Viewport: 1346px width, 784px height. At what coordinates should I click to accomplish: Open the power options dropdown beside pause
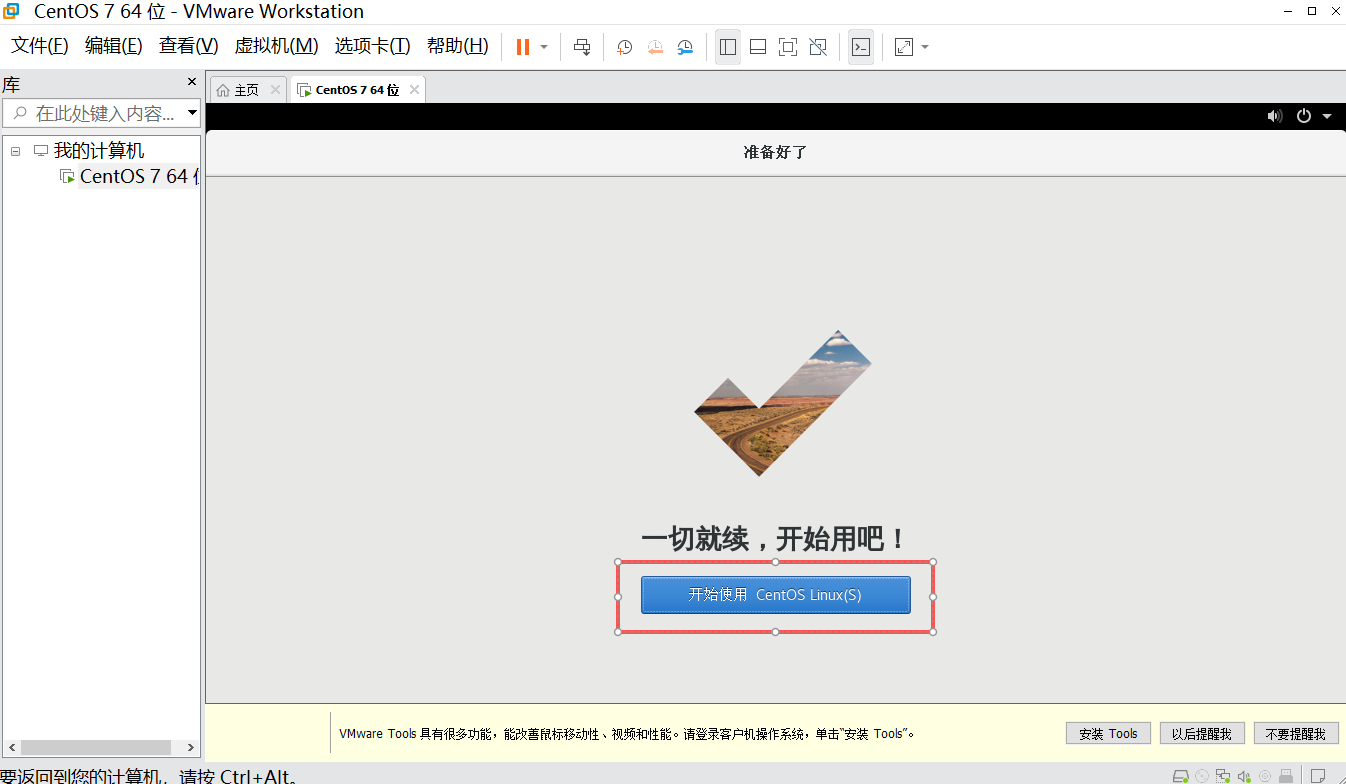point(544,47)
